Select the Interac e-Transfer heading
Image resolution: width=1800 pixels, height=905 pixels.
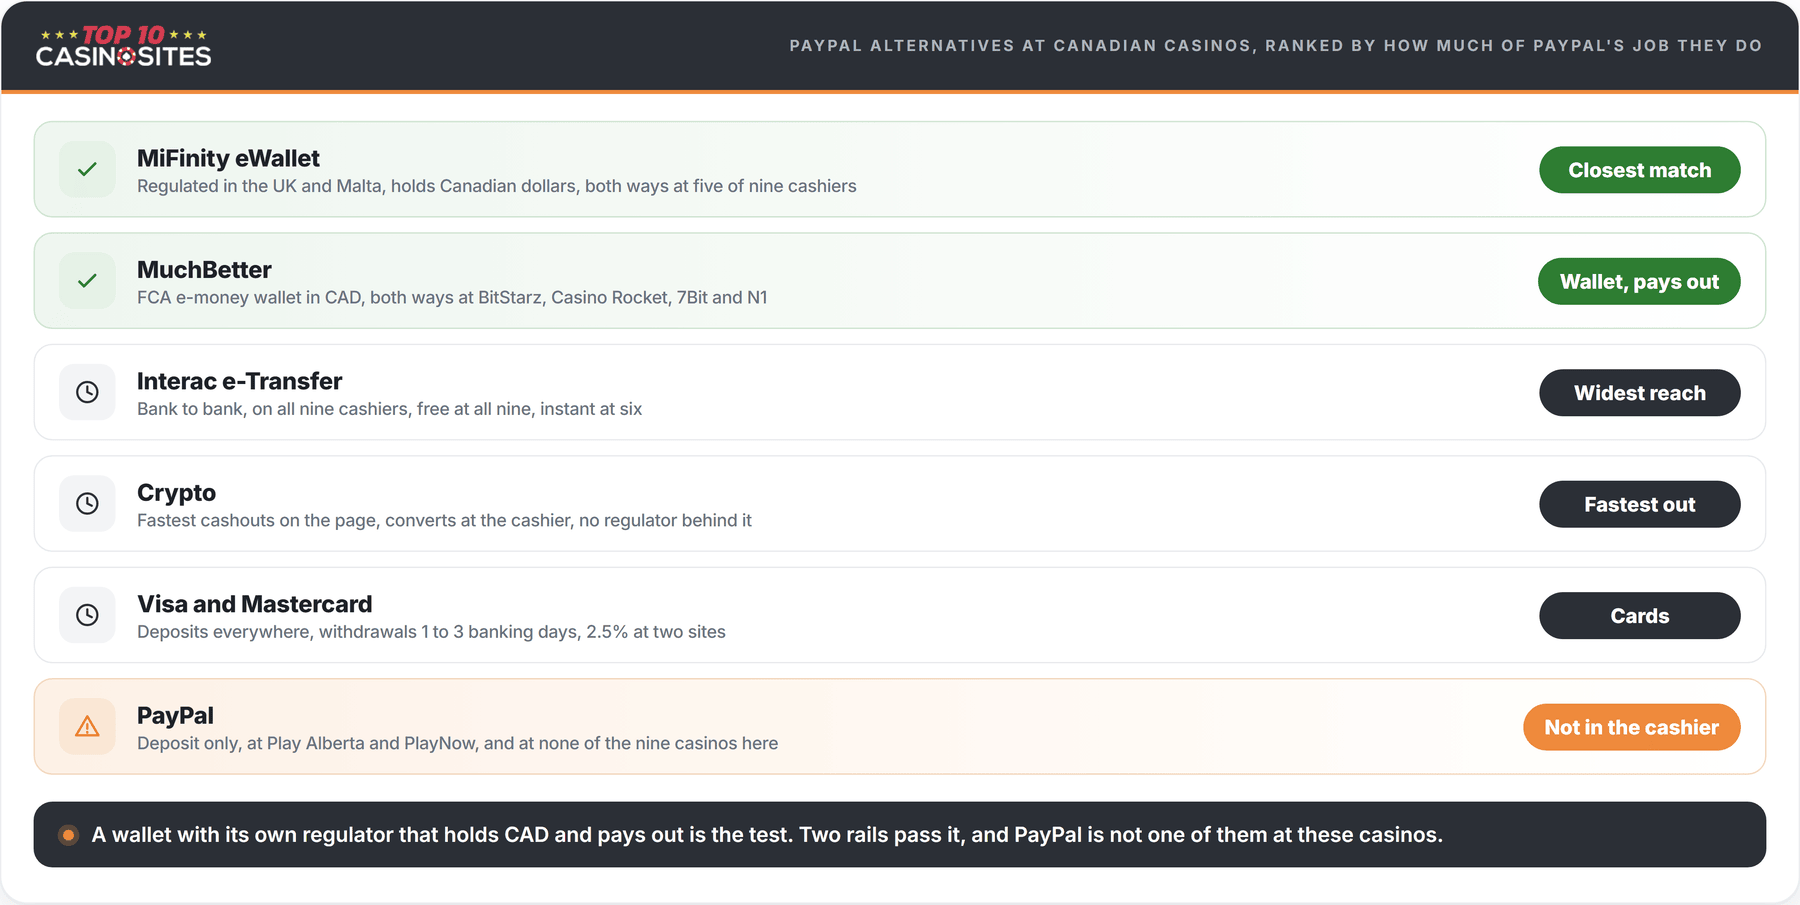(239, 381)
